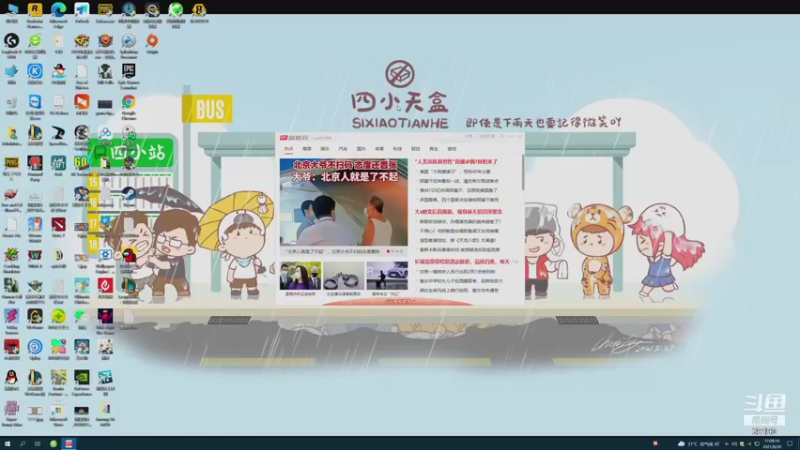Launch the Dota 2 desktop shortcut

[58, 224]
